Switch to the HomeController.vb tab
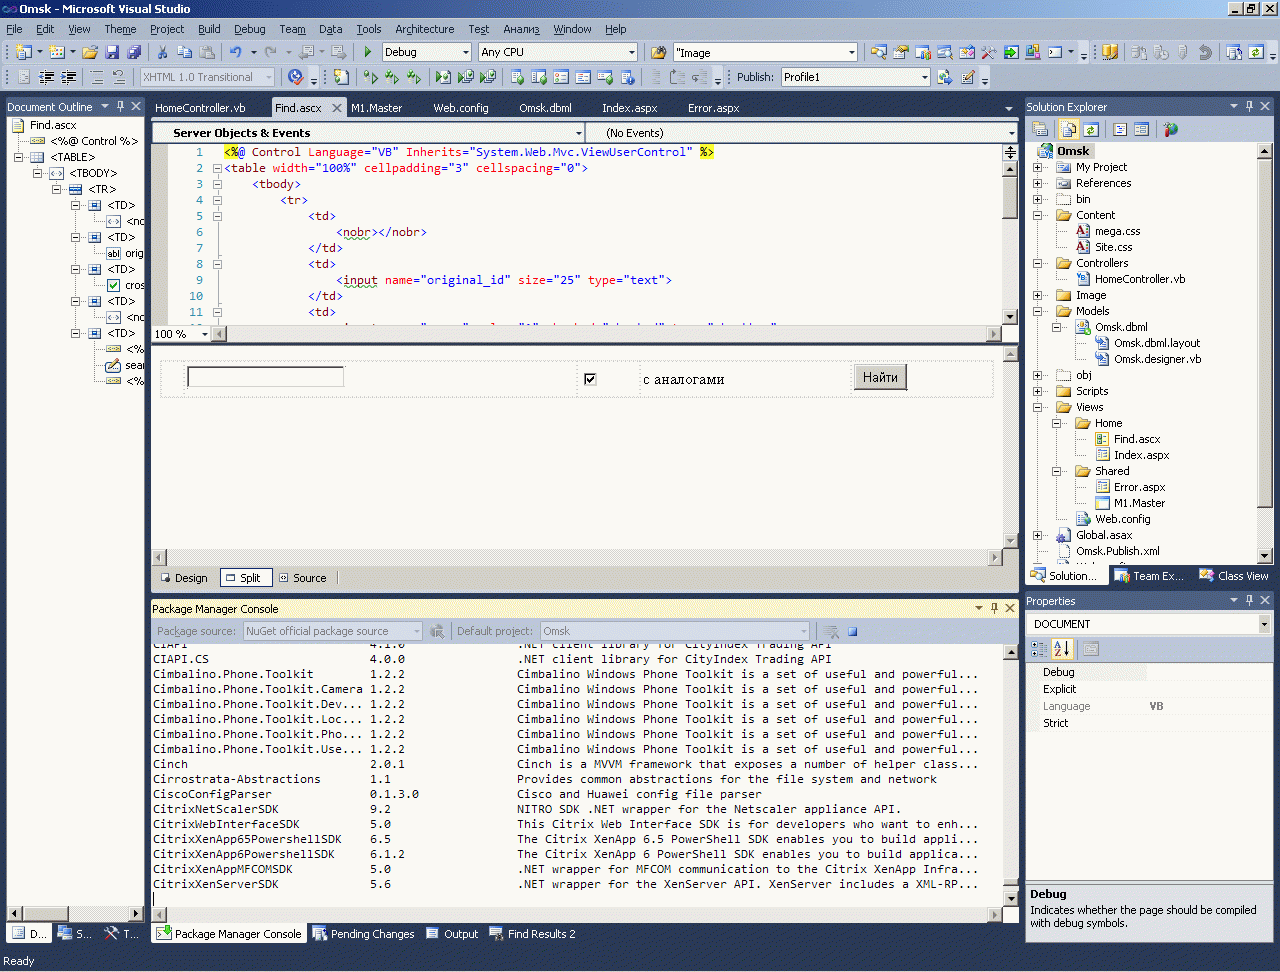 (x=200, y=108)
